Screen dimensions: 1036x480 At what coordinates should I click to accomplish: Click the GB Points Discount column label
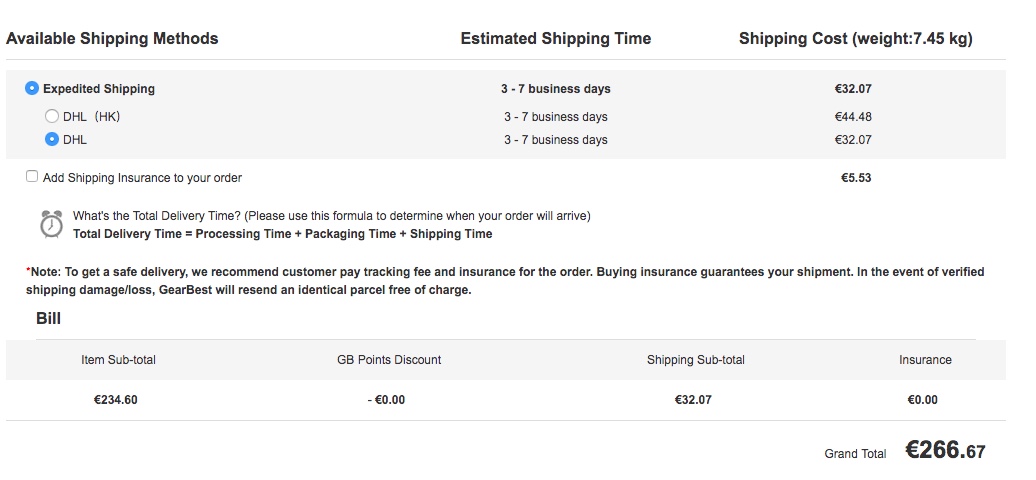pos(388,360)
